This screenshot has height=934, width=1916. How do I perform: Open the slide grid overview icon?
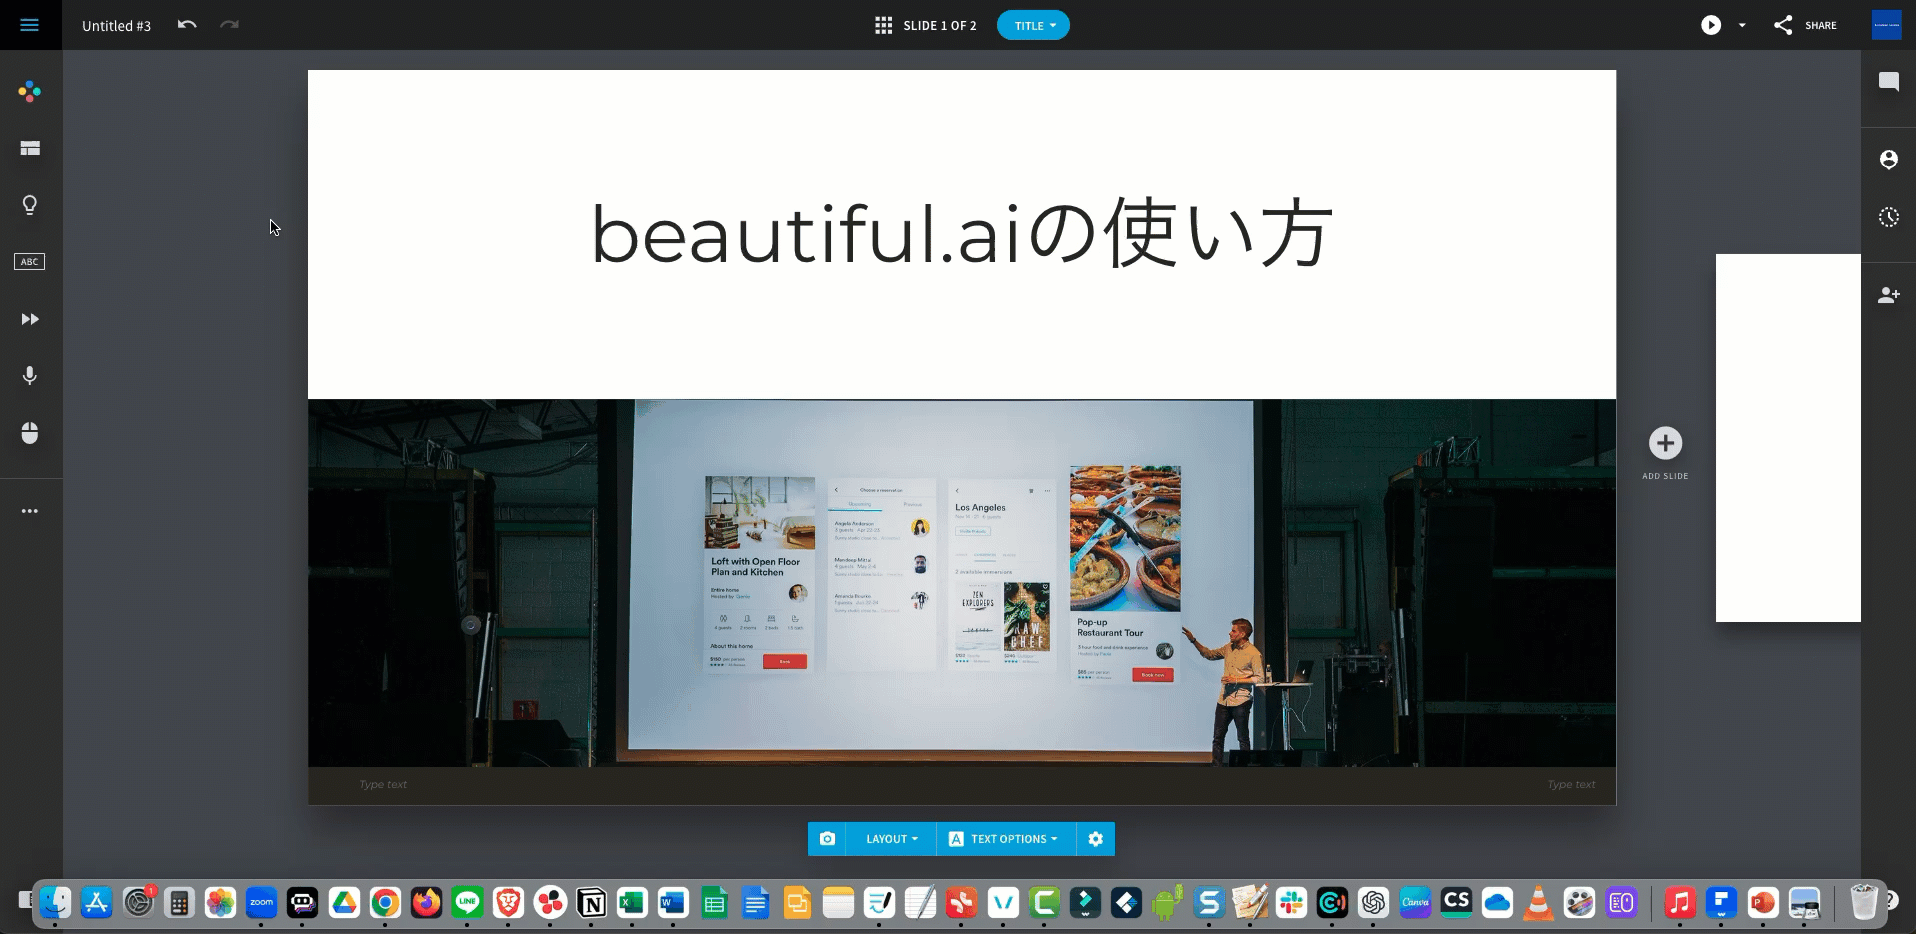point(883,25)
